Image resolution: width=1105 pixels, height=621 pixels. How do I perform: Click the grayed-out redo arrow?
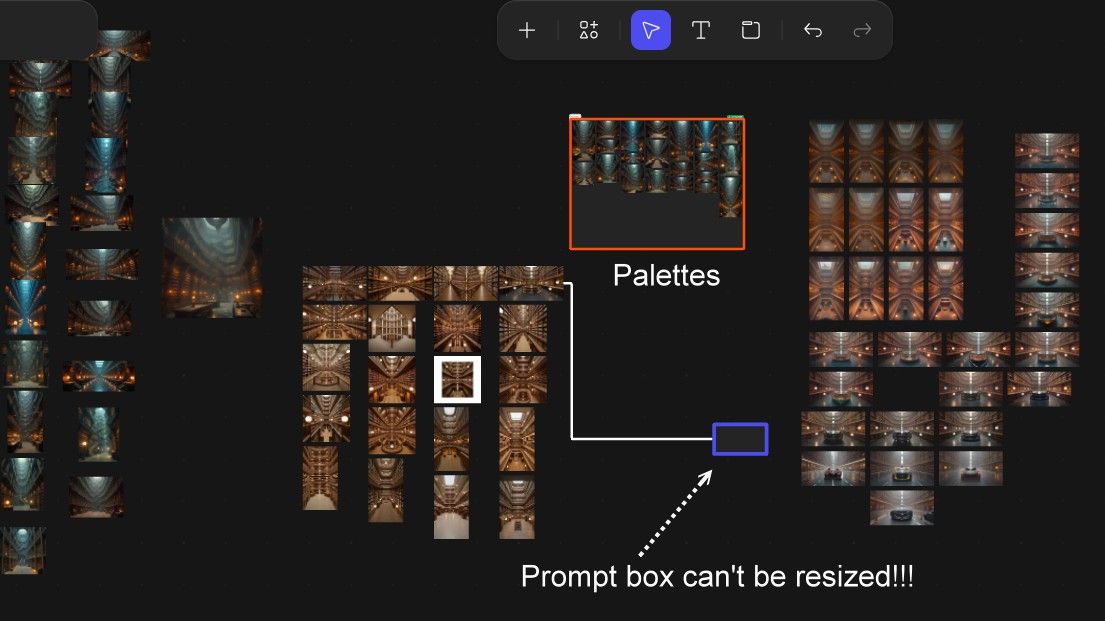pos(861,30)
